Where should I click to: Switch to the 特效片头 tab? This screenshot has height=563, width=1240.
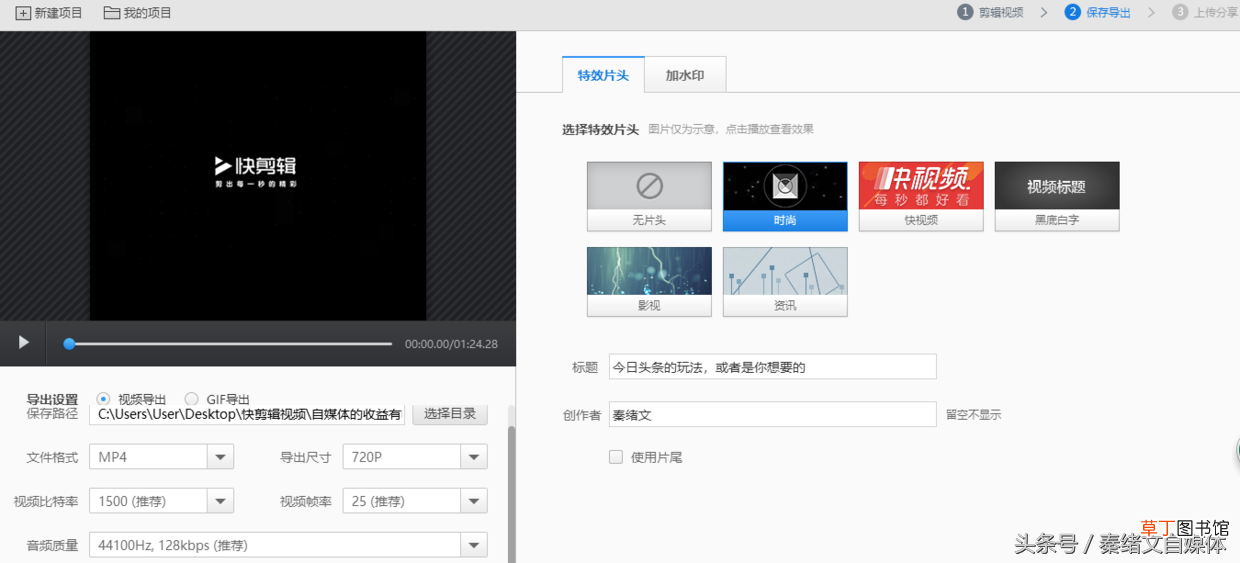click(x=603, y=75)
